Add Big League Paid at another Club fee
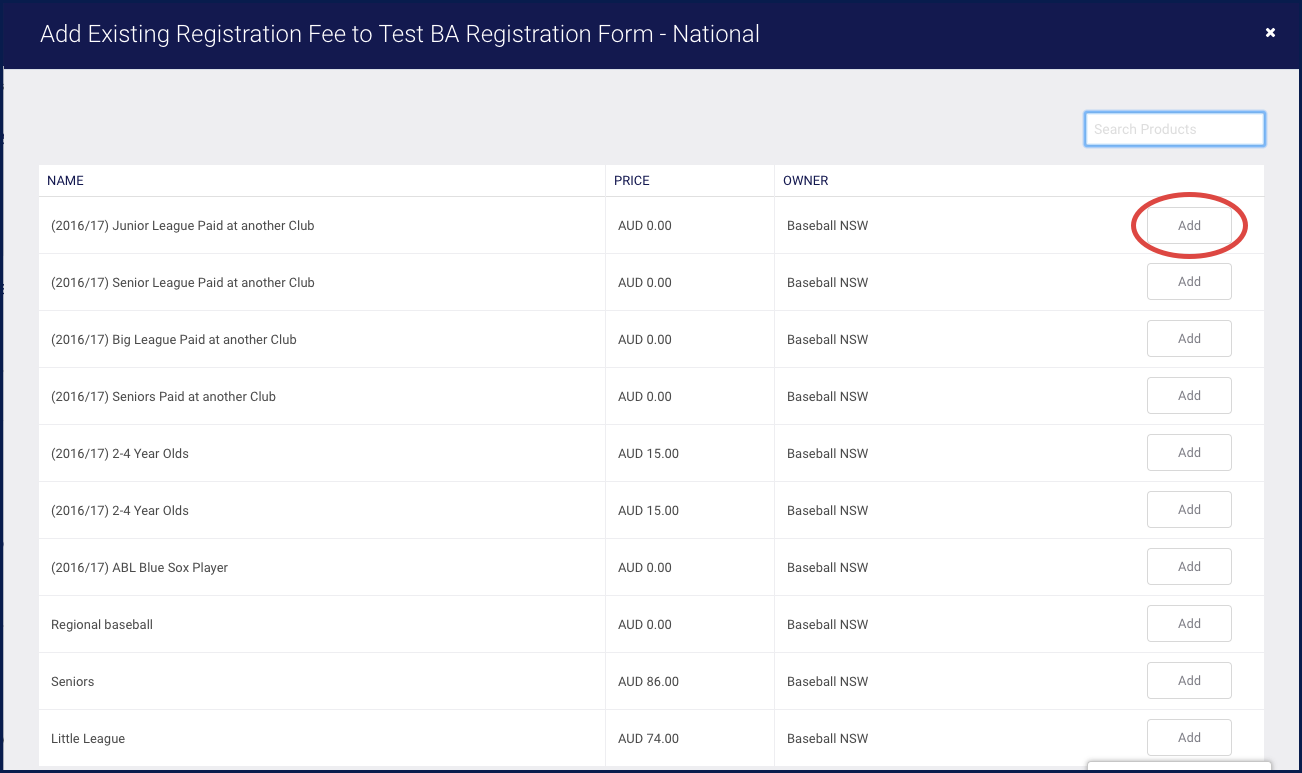Image resolution: width=1302 pixels, height=773 pixels. [x=1188, y=339]
